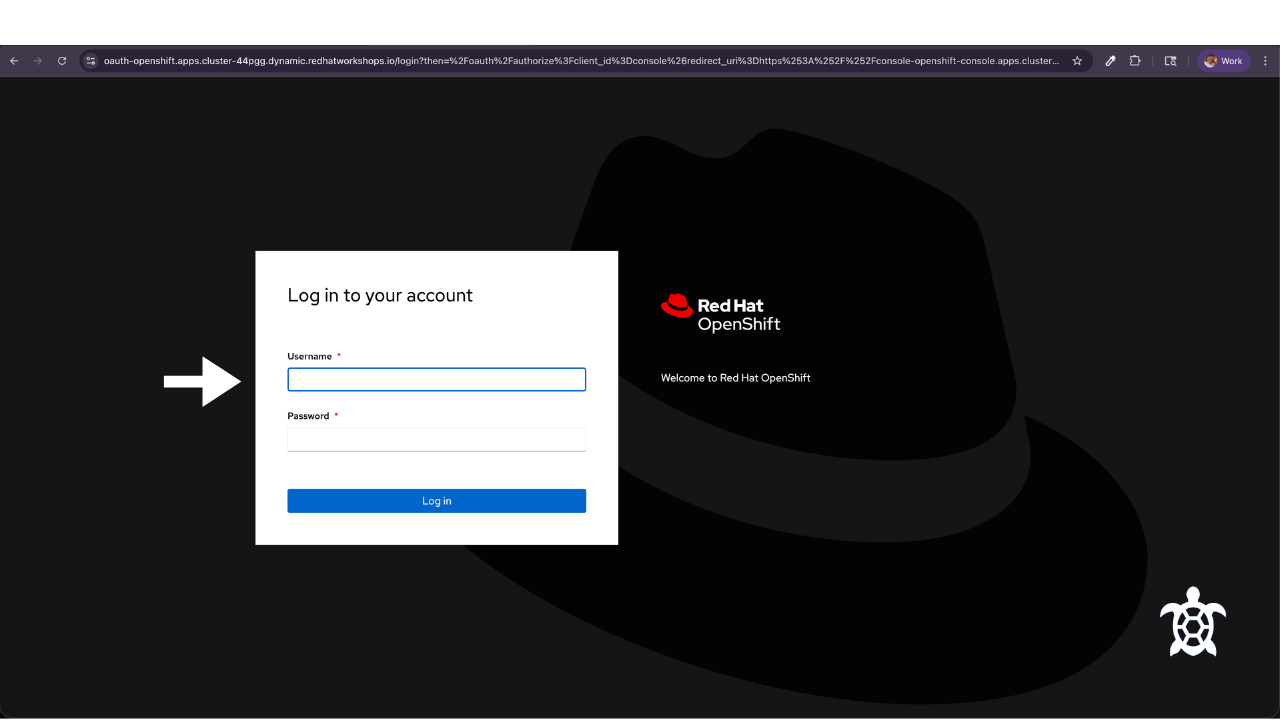
Task: Click the Username label text
Action: 310,356
